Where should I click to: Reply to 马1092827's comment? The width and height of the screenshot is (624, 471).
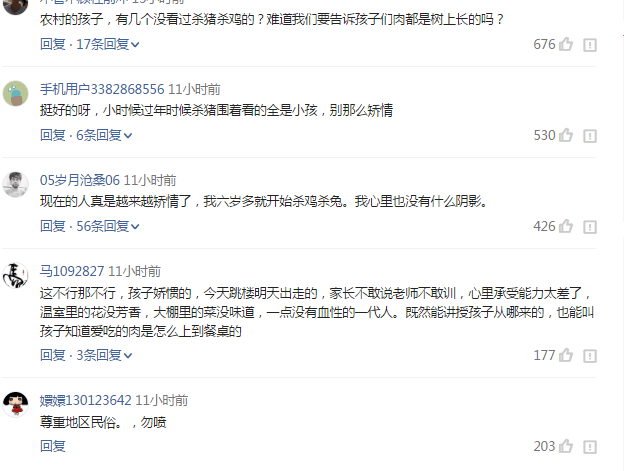point(53,355)
